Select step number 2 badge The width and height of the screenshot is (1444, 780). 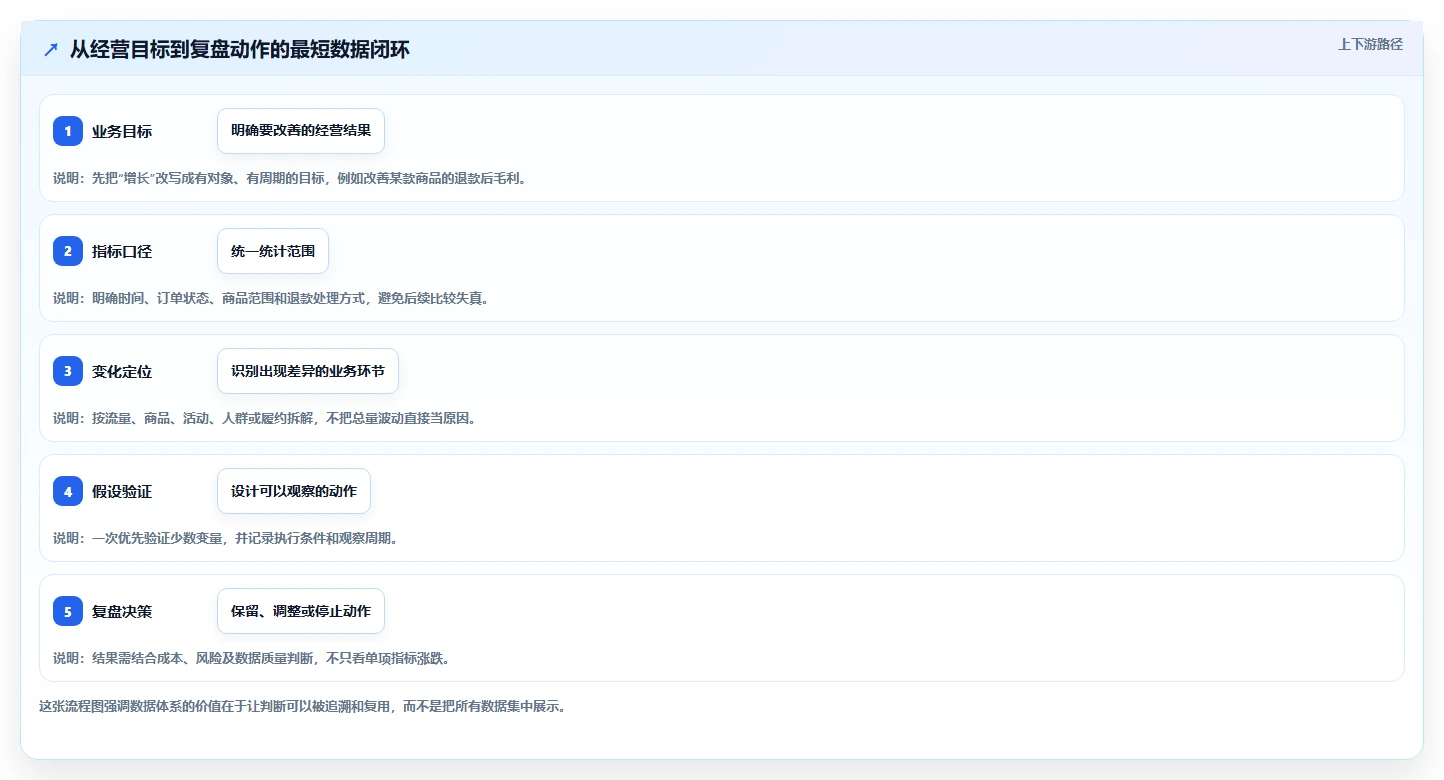[68, 251]
